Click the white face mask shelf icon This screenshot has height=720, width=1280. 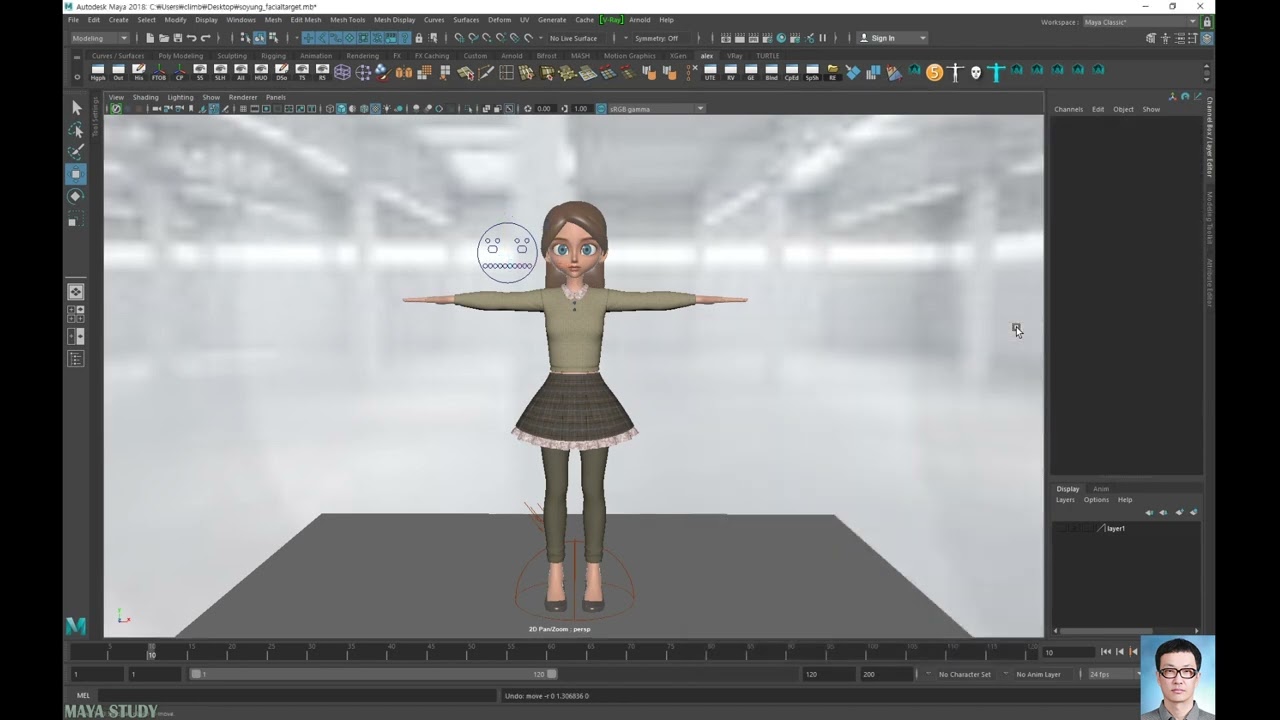click(x=976, y=72)
